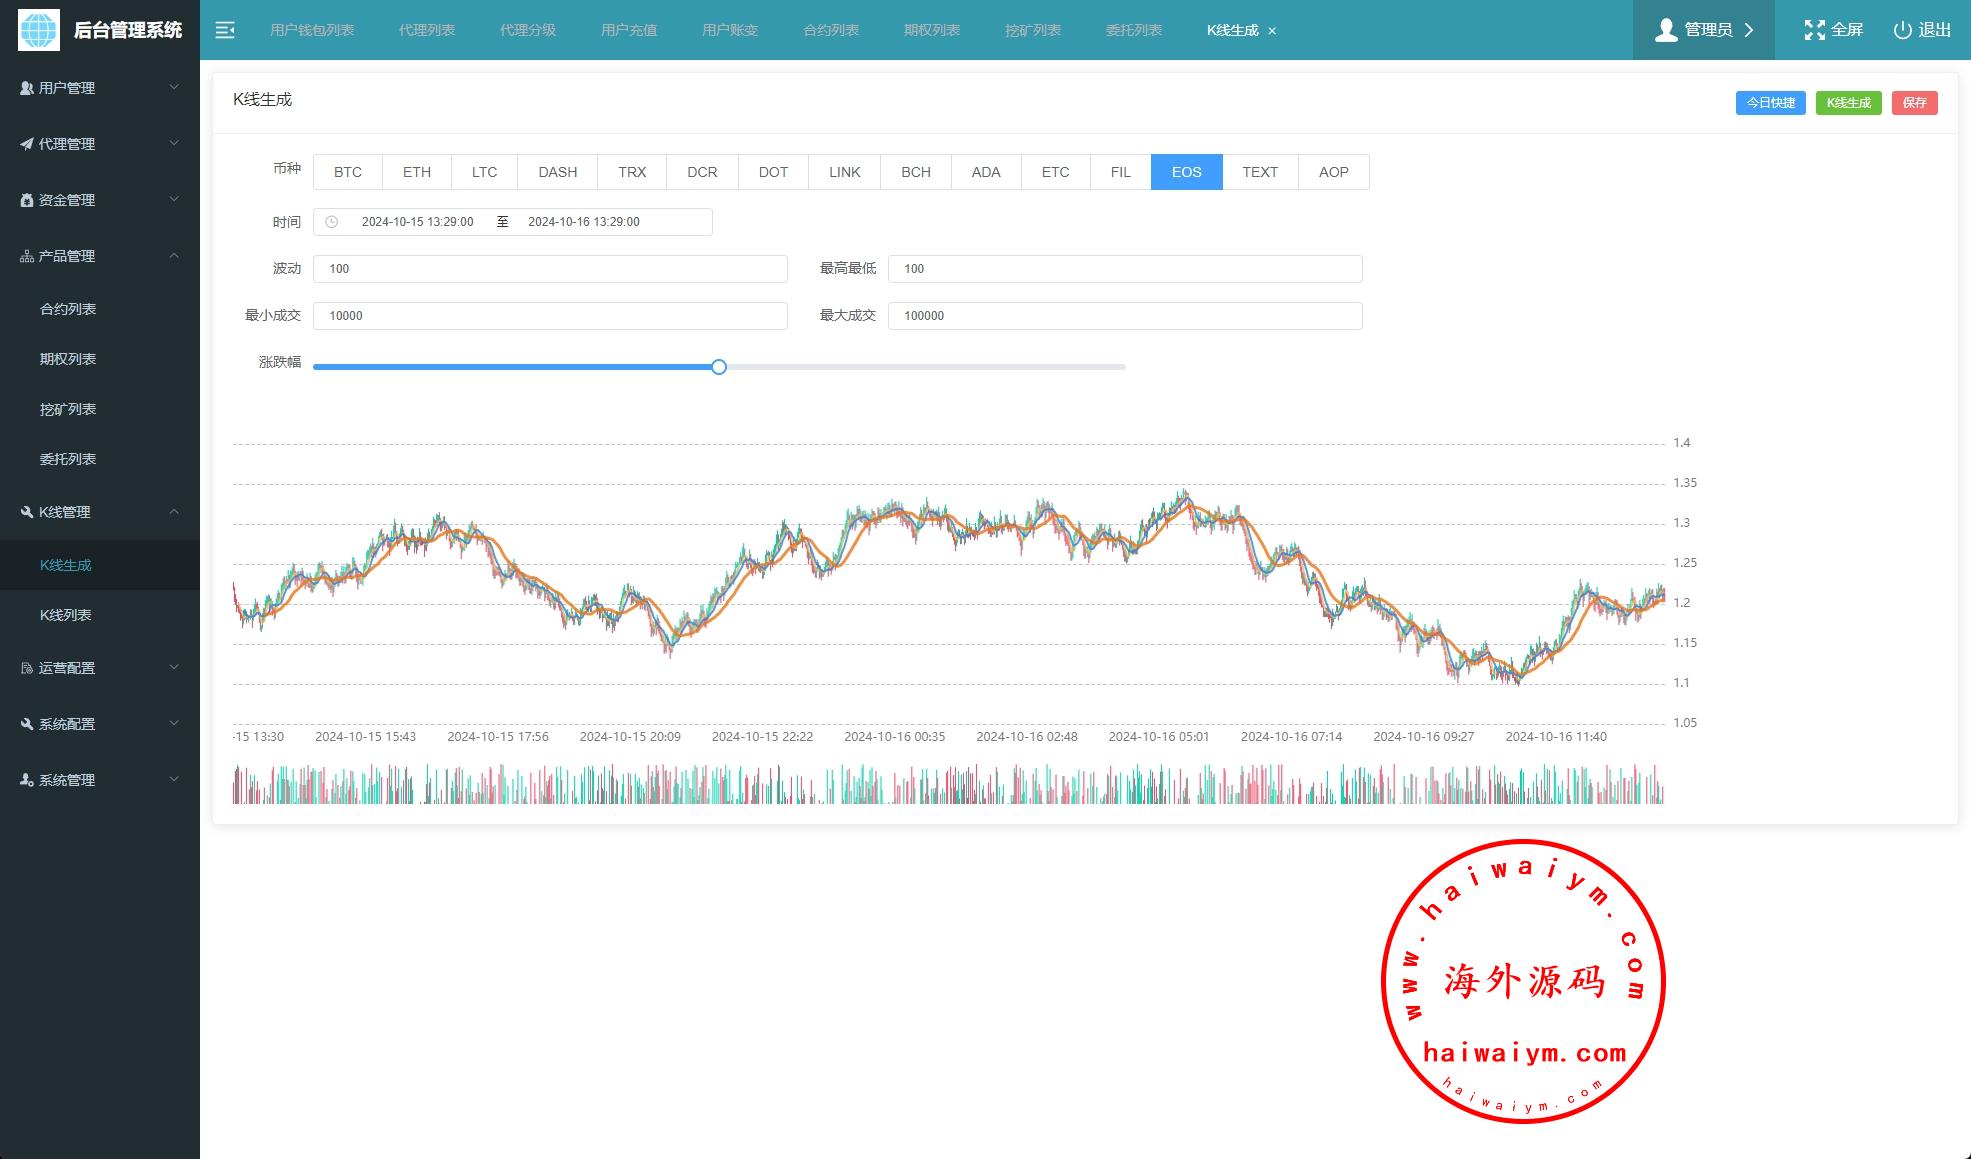
Task: Select ETH currency option
Action: [417, 172]
